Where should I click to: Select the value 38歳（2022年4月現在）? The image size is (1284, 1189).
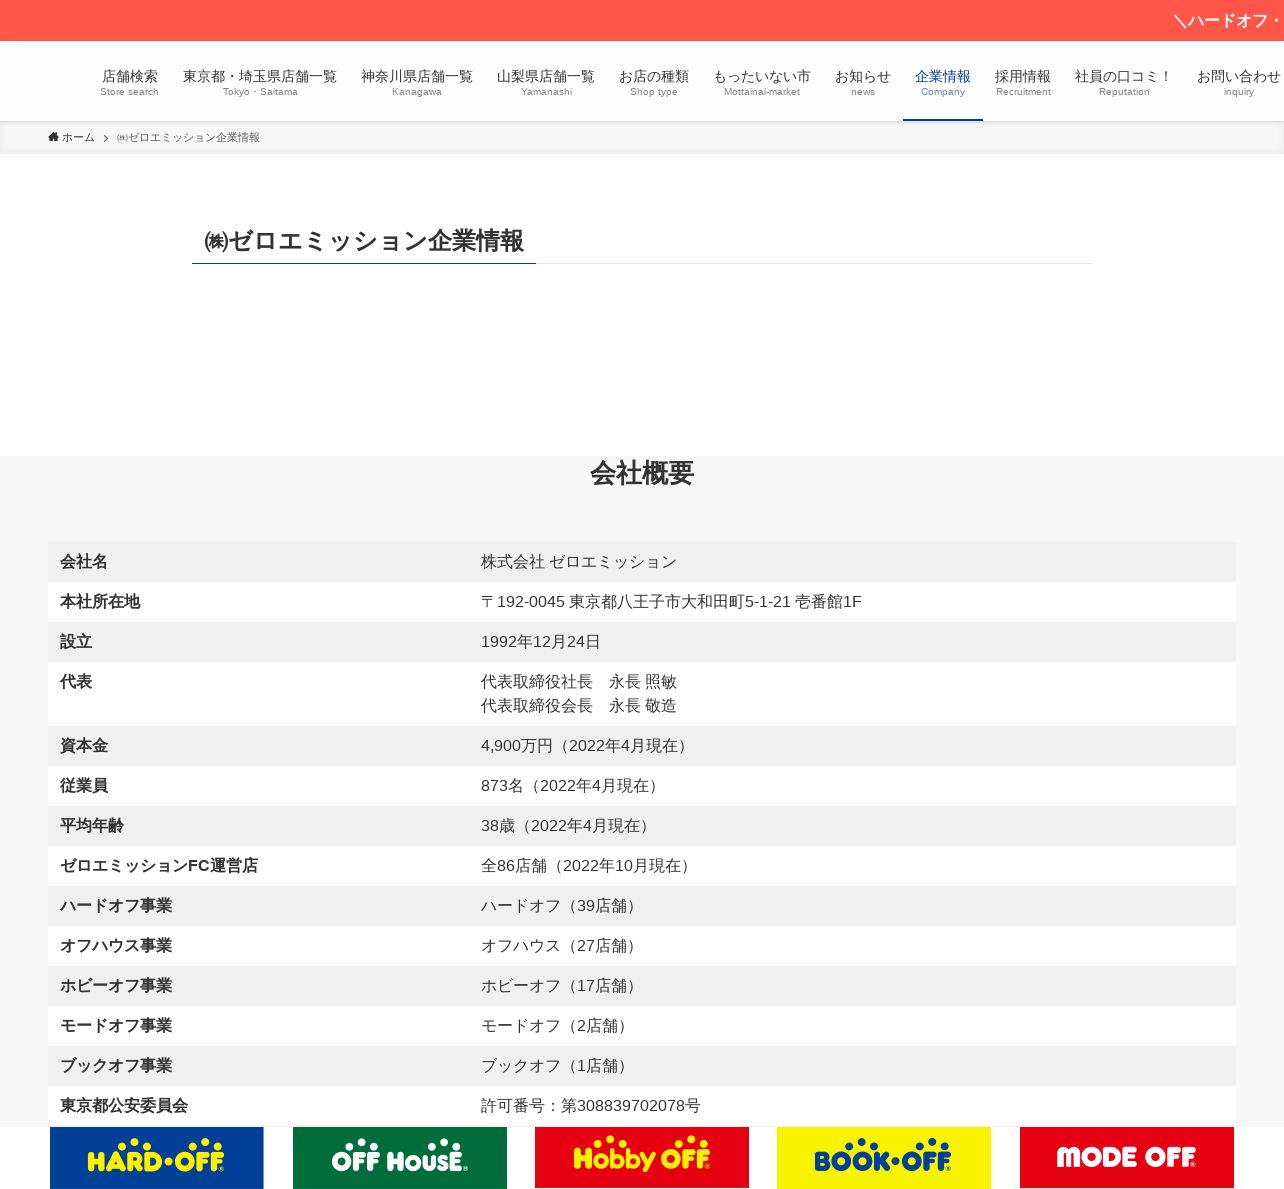pyautogui.click(x=568, y=826)
